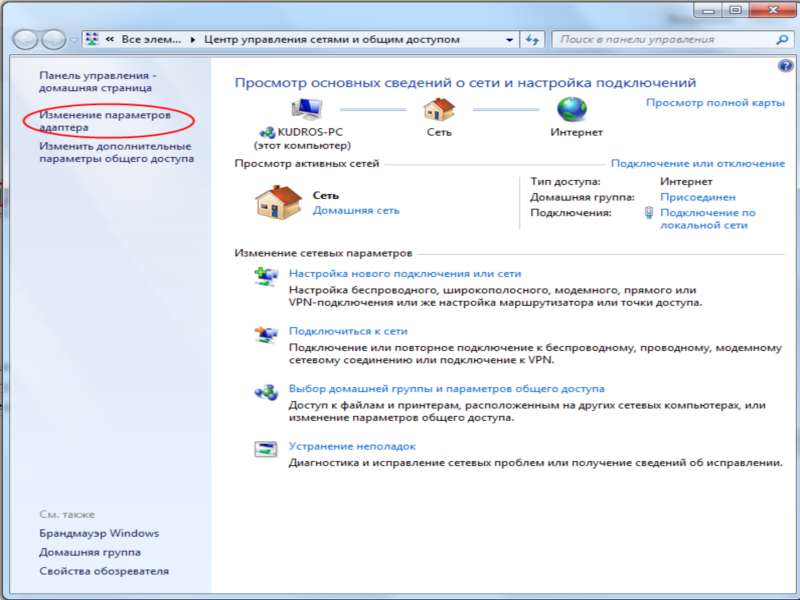The width and height of the screenshot is (800, 600).
Task: Click the Настройка нового подключения icon
Action: [x=266, y=277]
